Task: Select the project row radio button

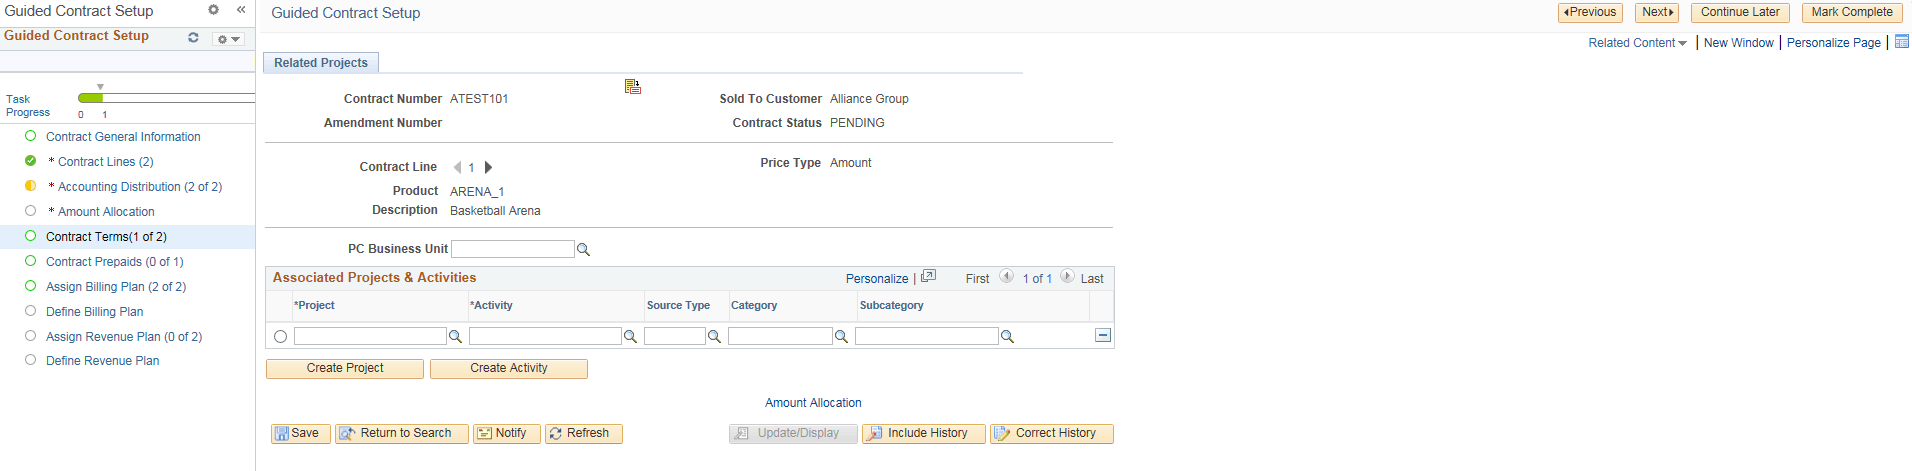Action: tap(280, 337)
